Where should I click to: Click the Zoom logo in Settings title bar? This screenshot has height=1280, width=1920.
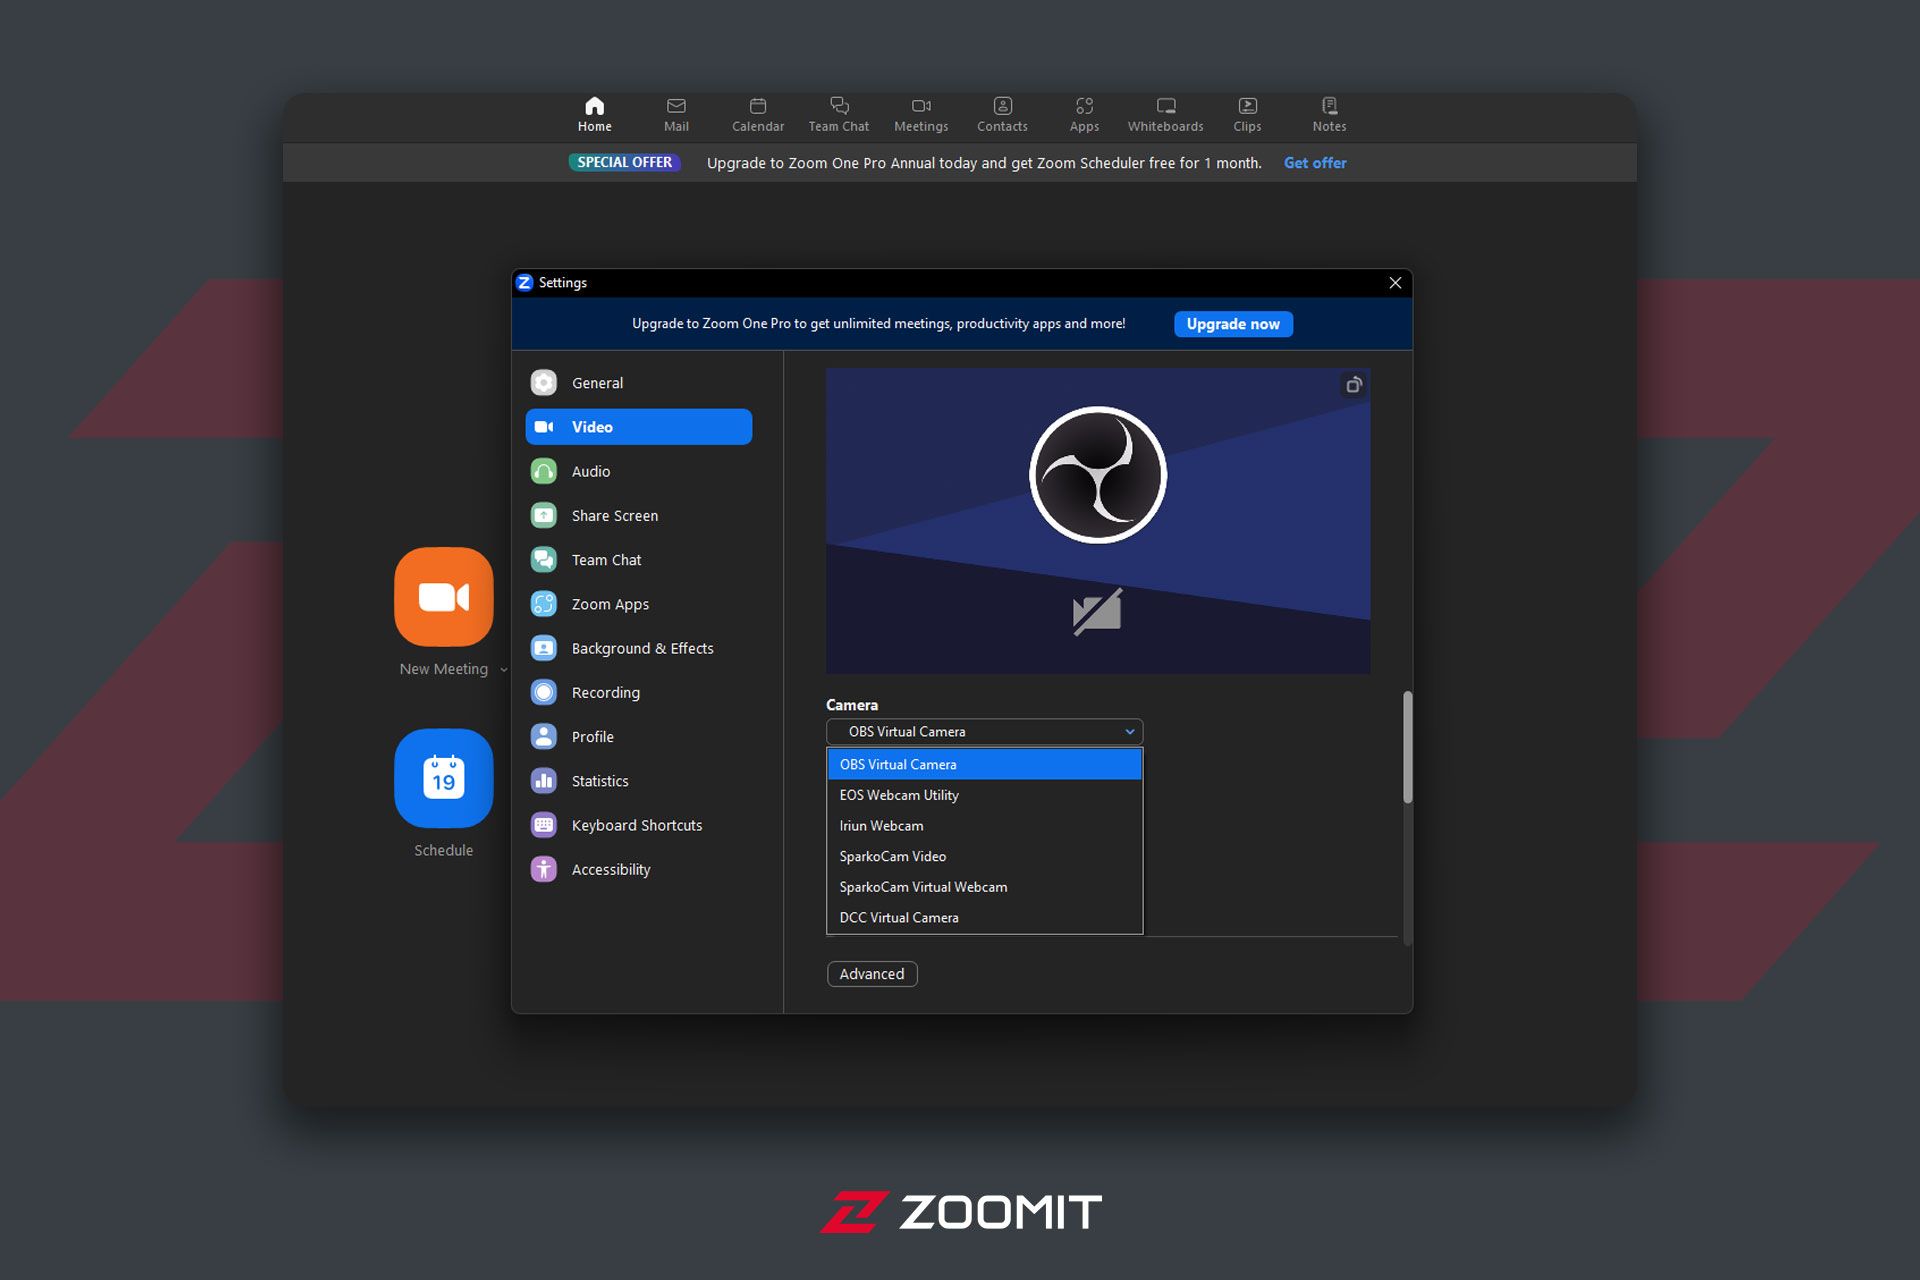pos(525,283)
